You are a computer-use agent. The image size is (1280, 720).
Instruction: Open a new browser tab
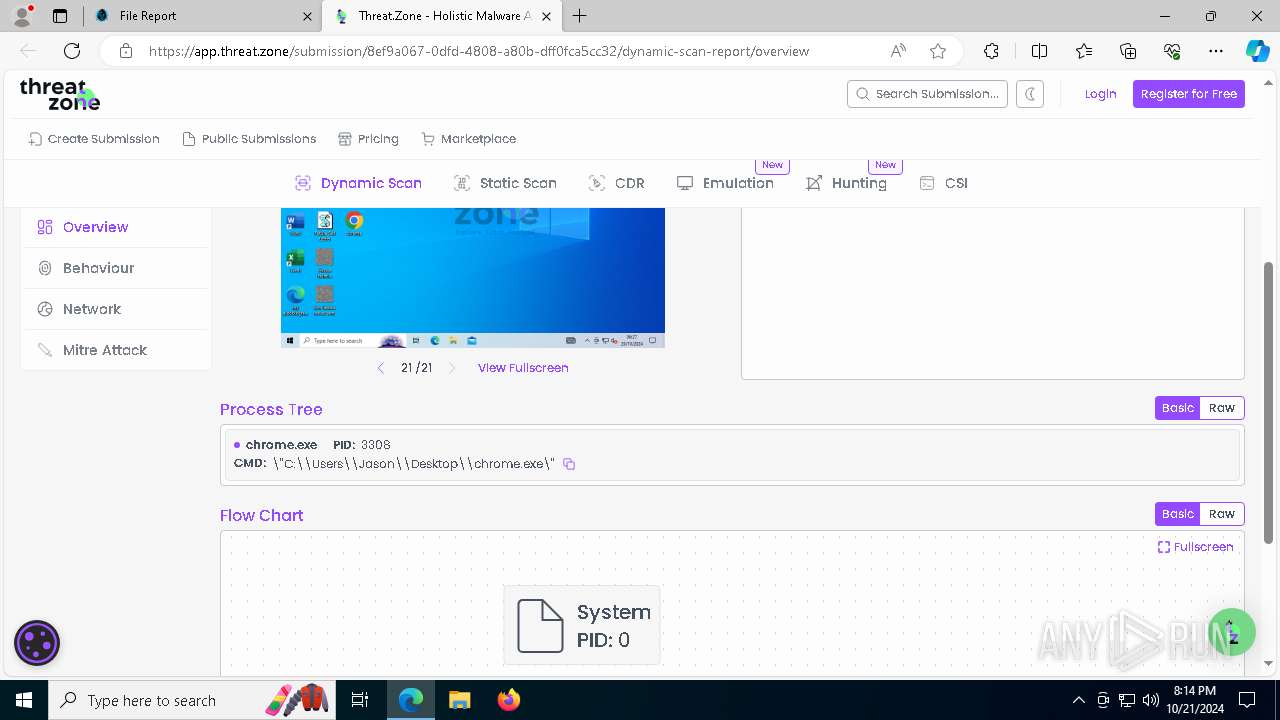[579, 16]
